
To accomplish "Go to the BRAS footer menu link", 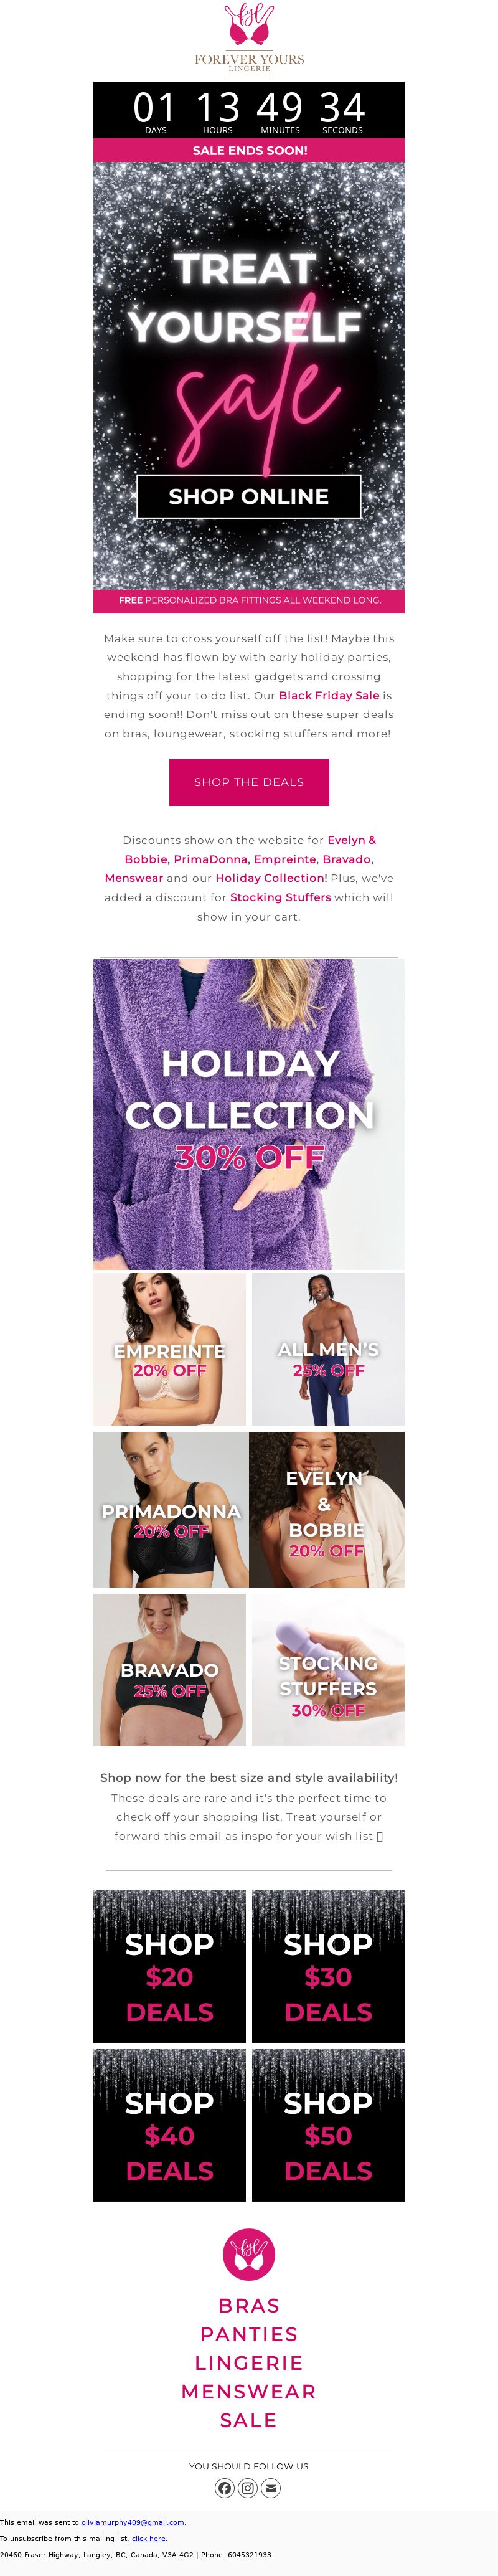I will pyautogui.click(x=249, y=2305).
